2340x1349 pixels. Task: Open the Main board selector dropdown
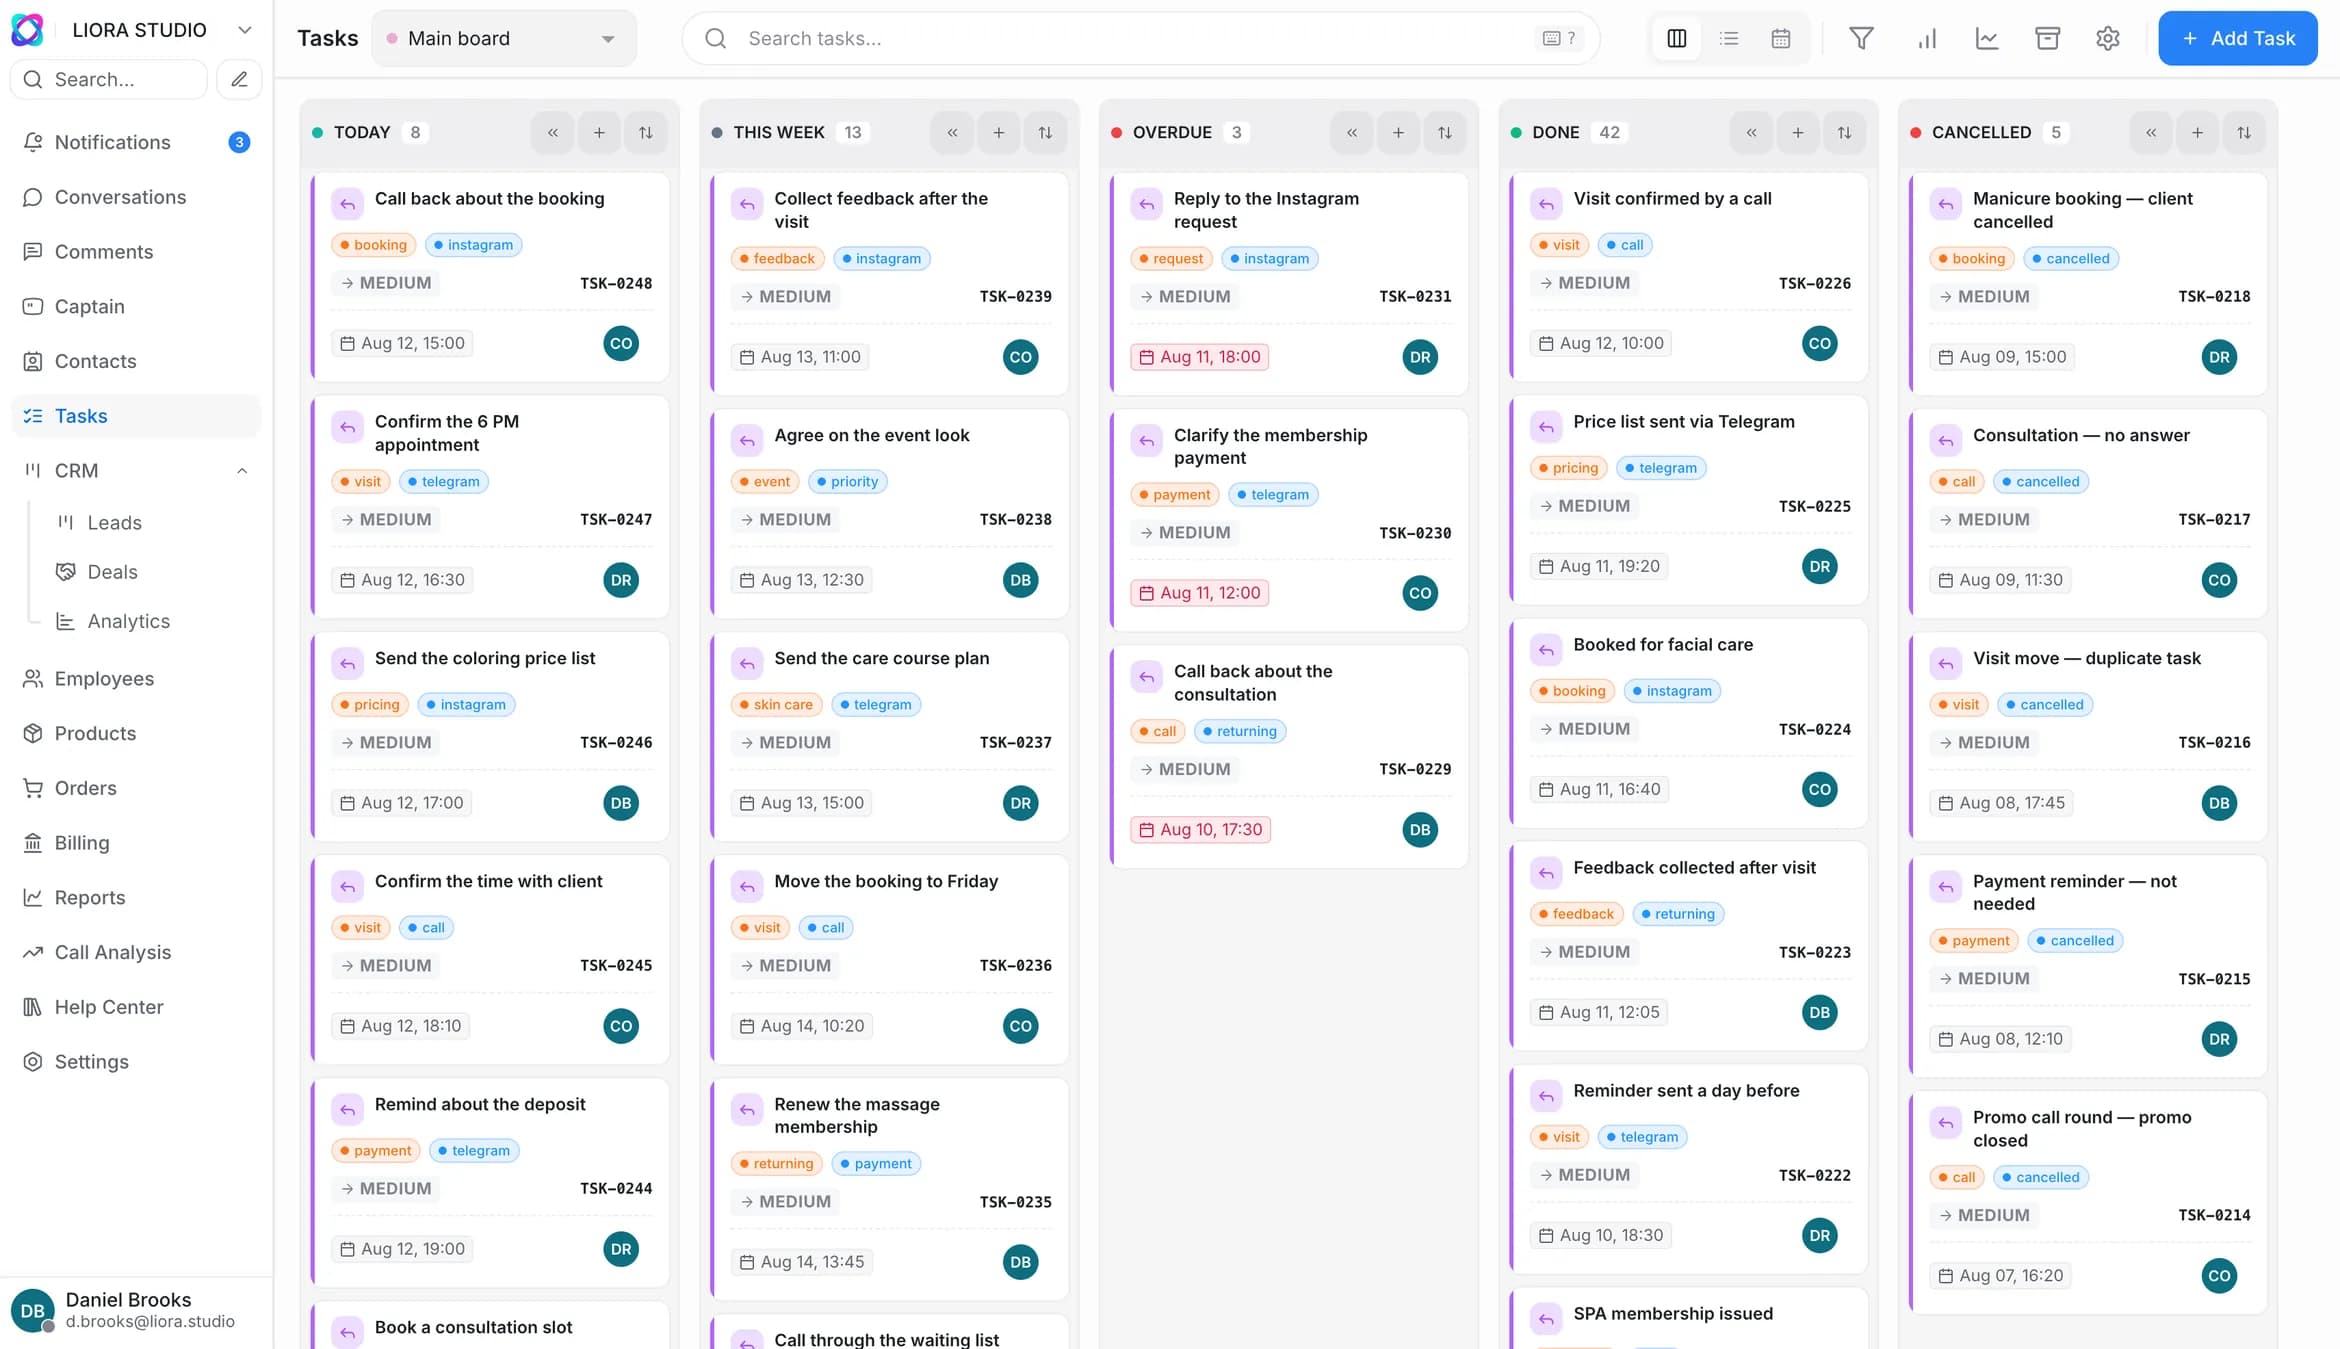[504, 38]
